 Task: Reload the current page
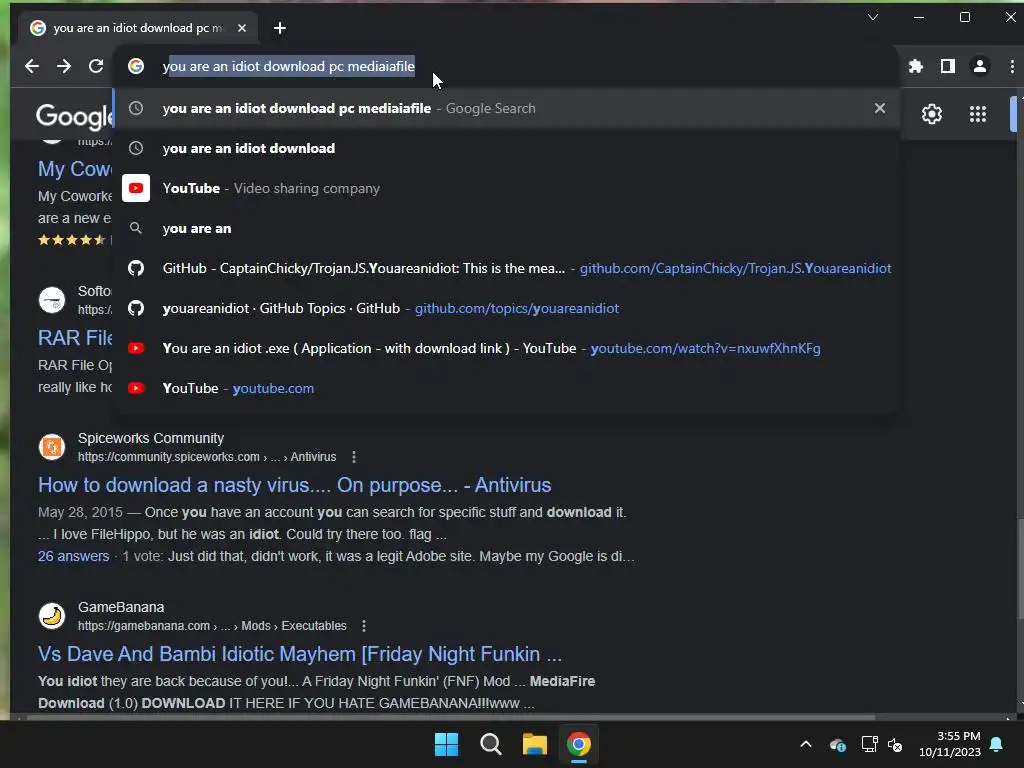tap(96, 66)
